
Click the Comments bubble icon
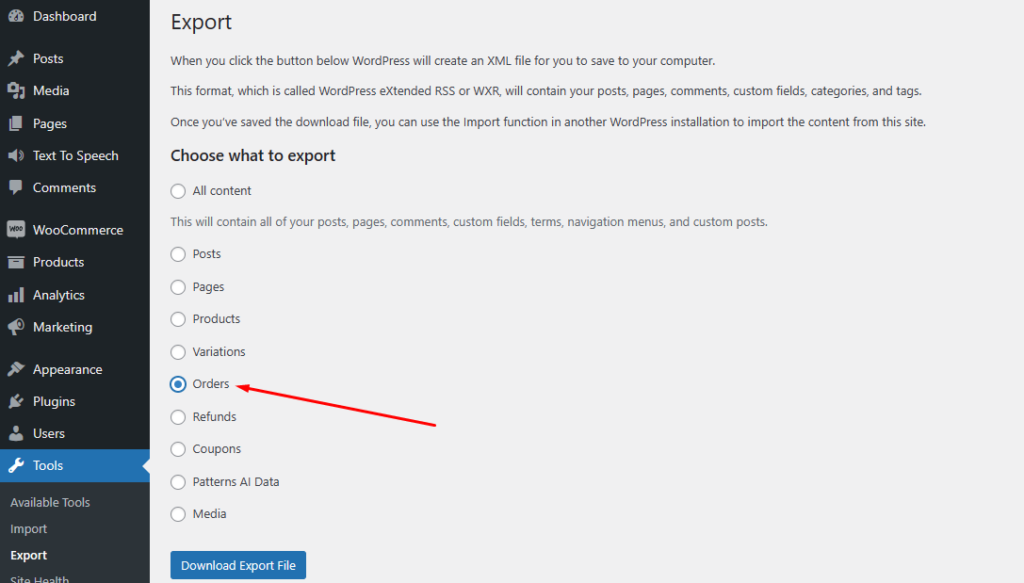(x=16, y=187)
